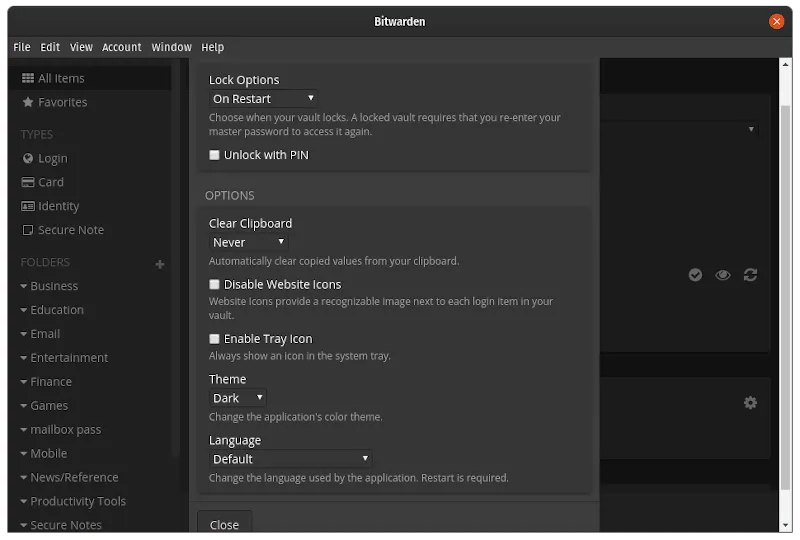Click the check password checkmark icon
The image size is (800, 540).
coord(695,275)
